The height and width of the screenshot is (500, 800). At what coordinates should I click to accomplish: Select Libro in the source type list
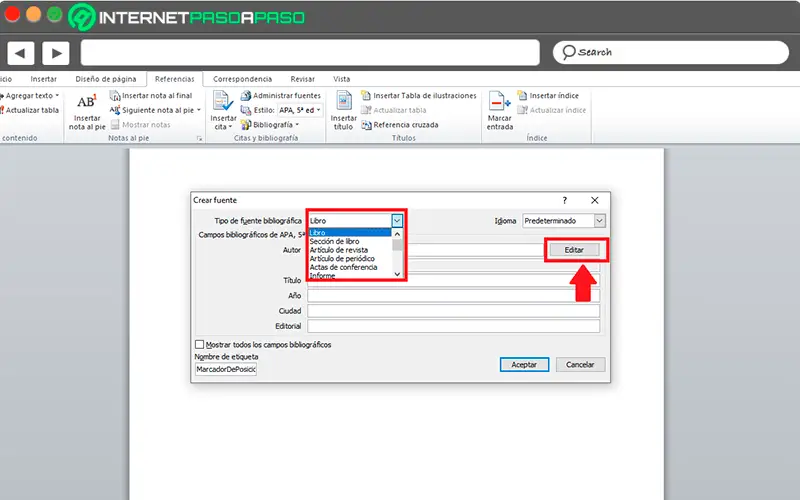349,233
